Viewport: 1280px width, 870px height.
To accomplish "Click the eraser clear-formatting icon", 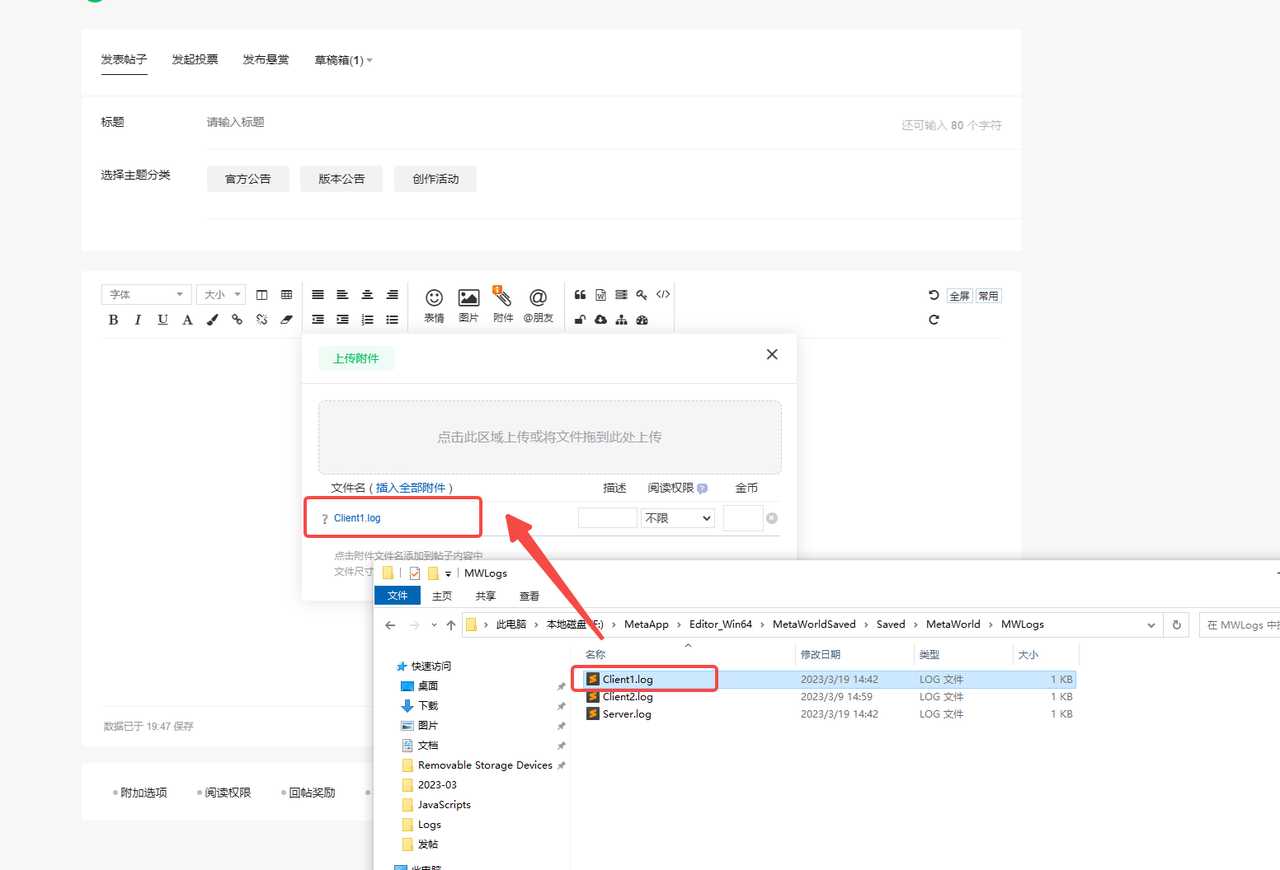I will point(287,320).
